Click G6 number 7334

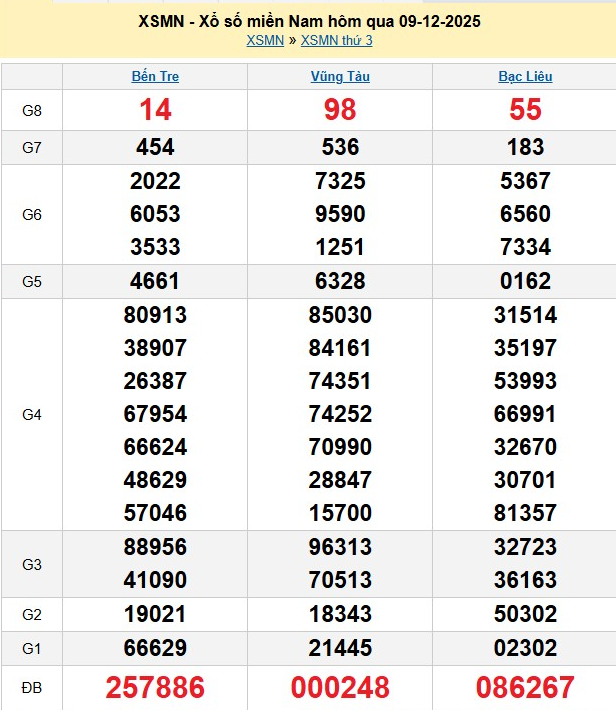pos(525,247)
